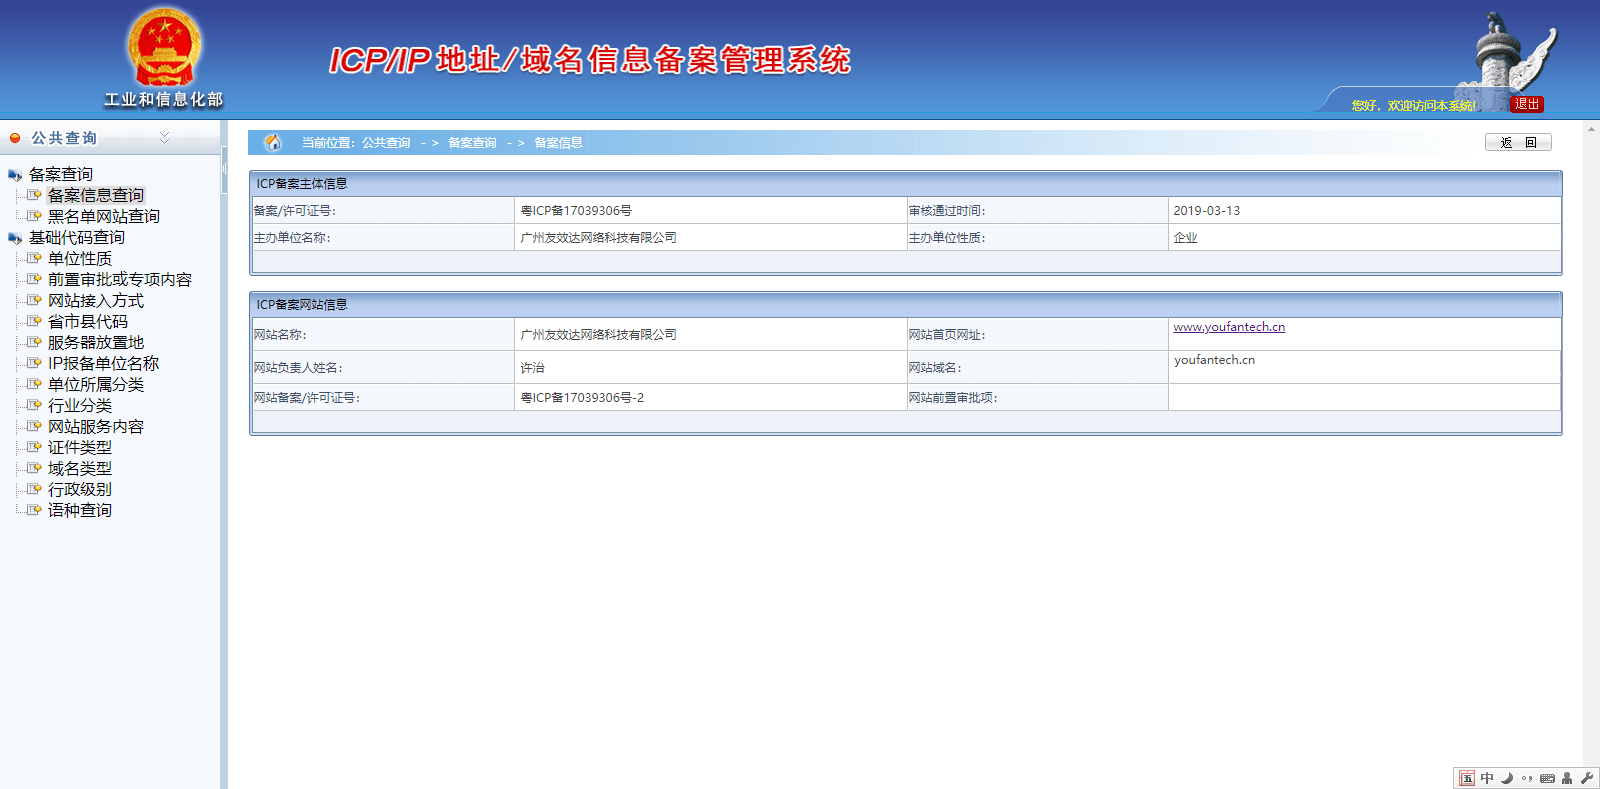Collapse the 备案查询 tree folder
The image size is (1600, 789).
coord(15,175)
